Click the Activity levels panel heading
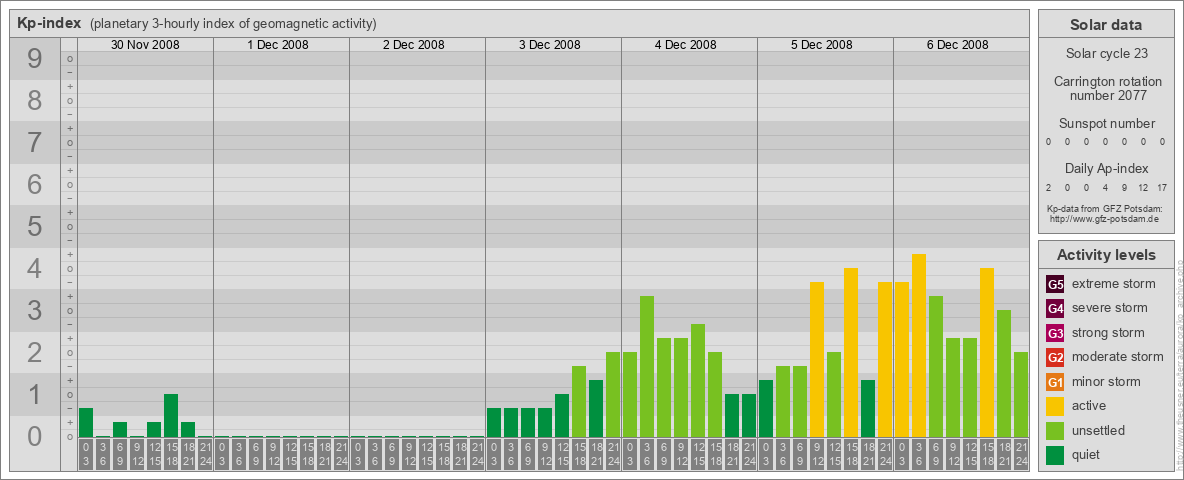This screenshot has width=1184, height=480. click(1105, 255)
